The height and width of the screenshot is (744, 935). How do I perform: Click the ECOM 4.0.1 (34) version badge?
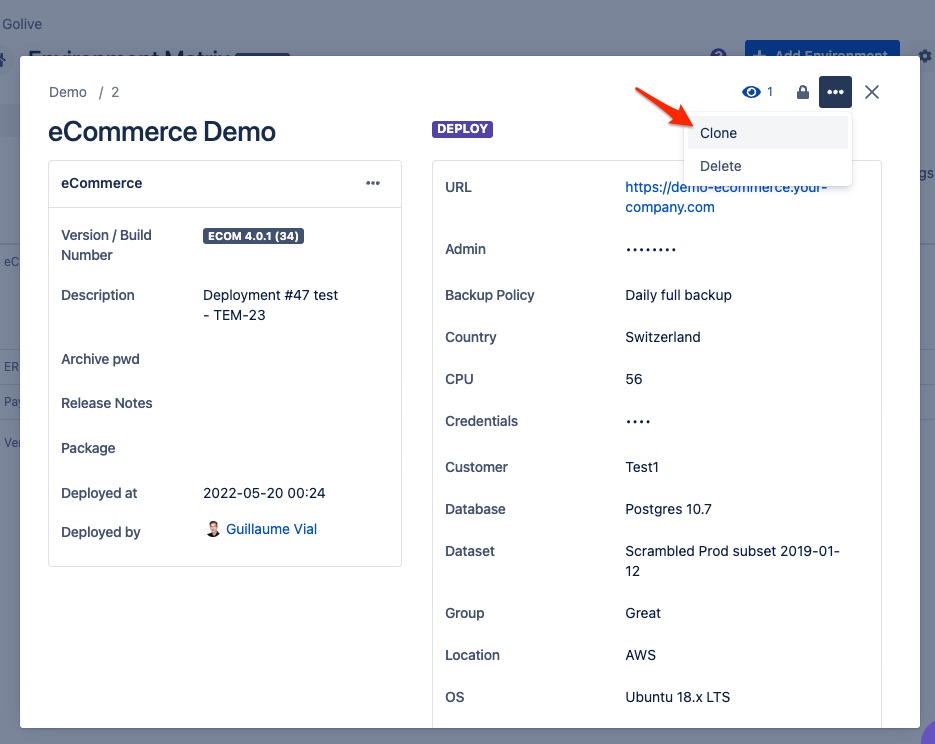coord(253,236)
